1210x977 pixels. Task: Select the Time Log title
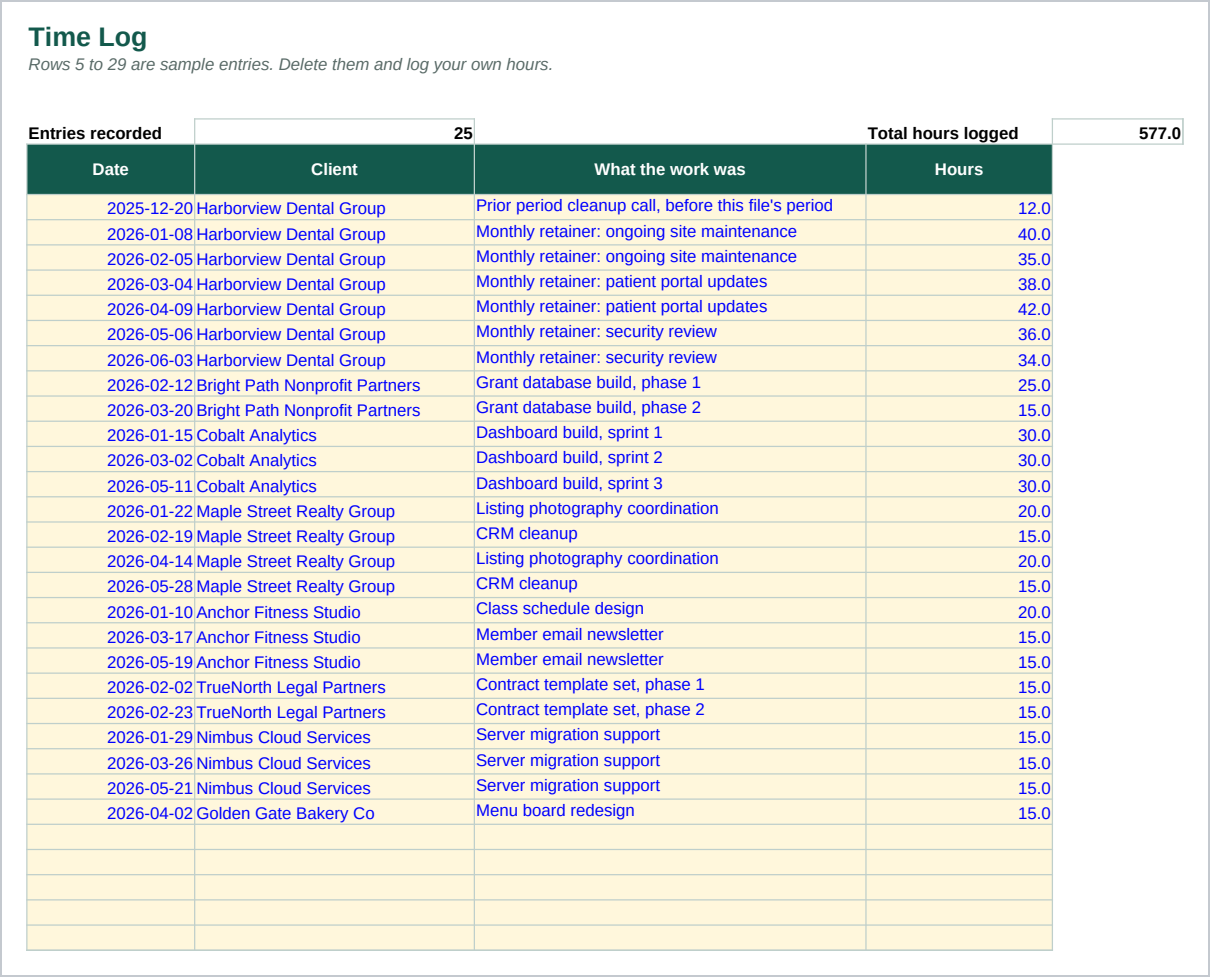[x=88, y=37]
